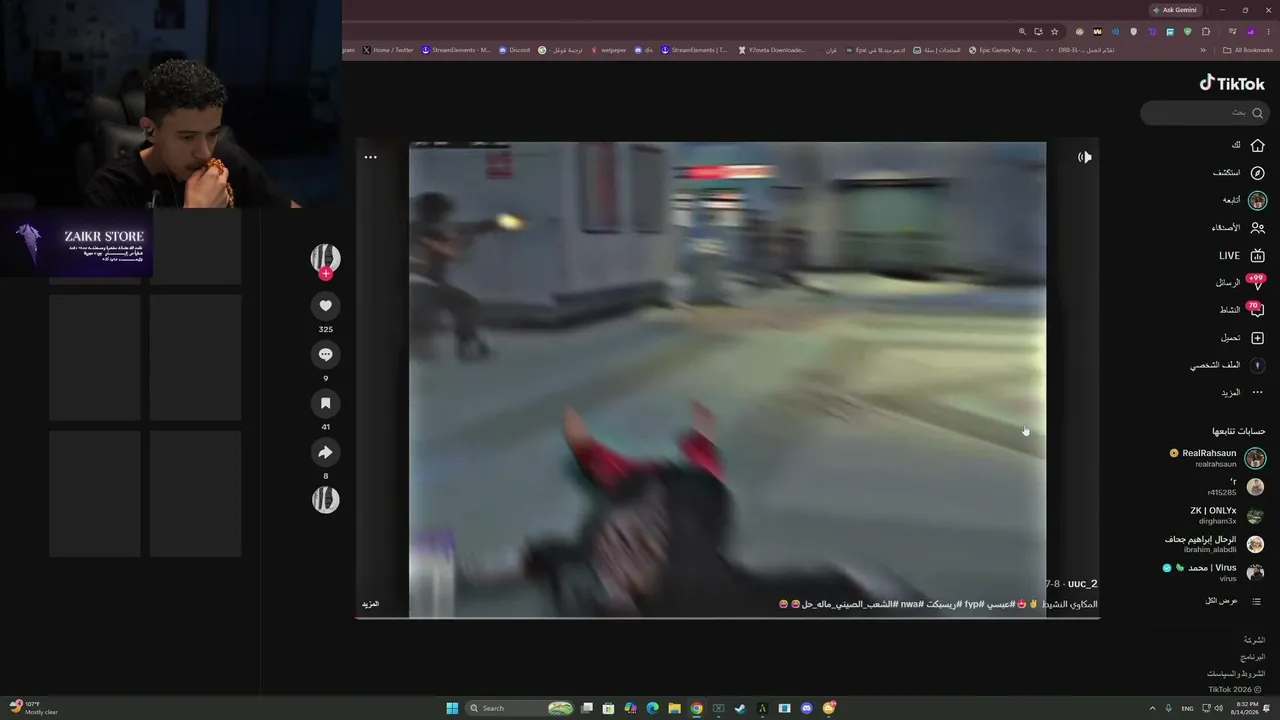1280x720 pixels.
Task: Click the #fyp hashtag in the caption
Action: [x=974, y=604]
